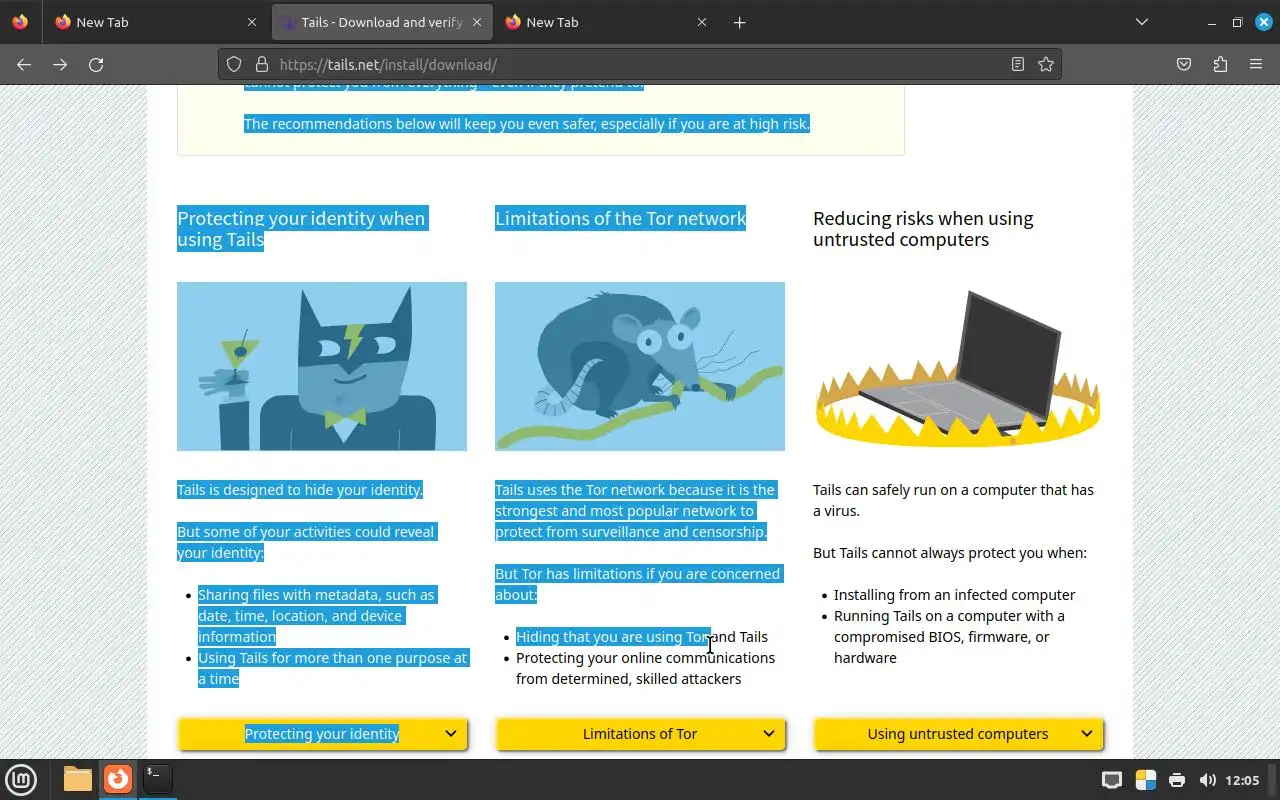Viewport: 1280px width, 800px height.
Task: Show site padlock security information
Action: (x=262, y=64)
